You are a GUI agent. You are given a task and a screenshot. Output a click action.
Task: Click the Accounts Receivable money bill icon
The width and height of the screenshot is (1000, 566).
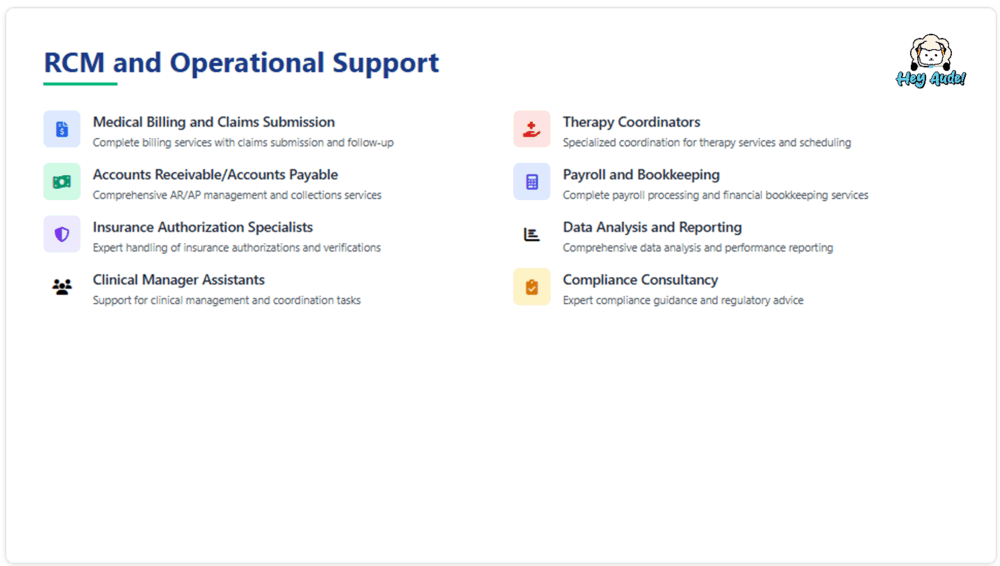[62, 182]
